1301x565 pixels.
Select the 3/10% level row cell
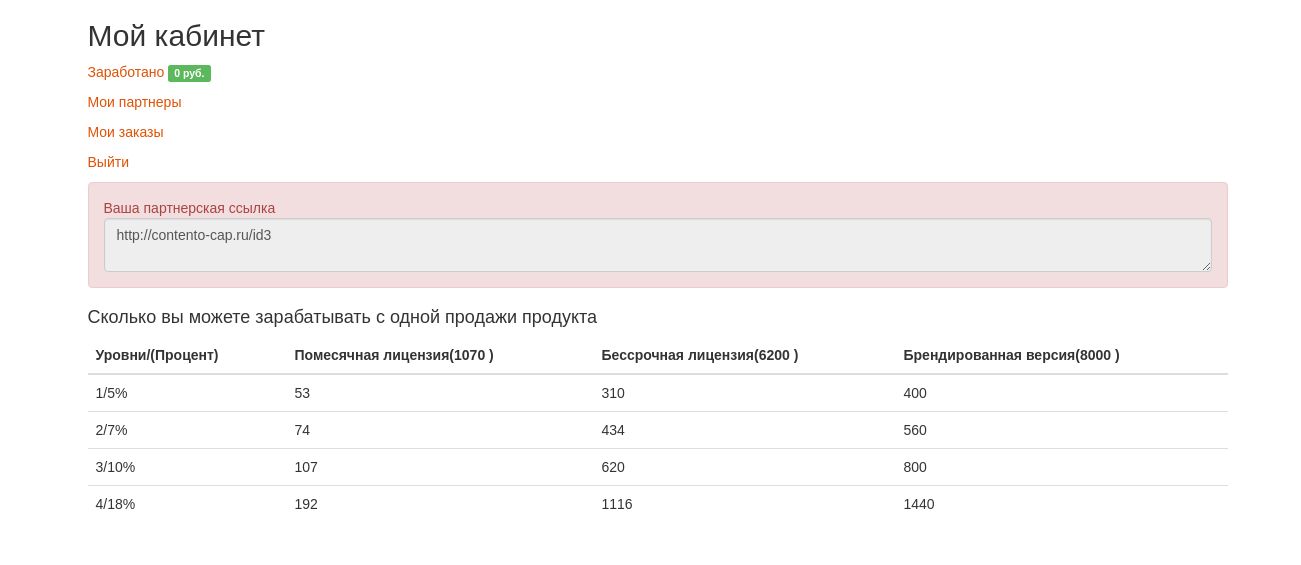(x=115, y=467)
